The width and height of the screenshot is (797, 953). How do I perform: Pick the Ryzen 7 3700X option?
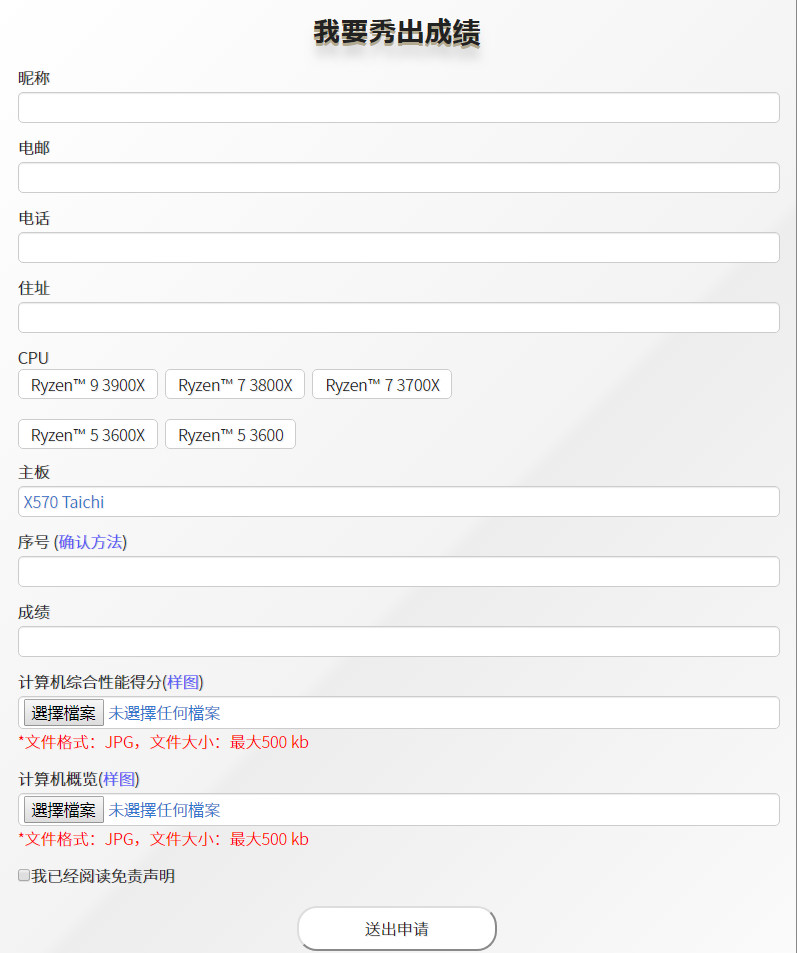coord(382,385)
